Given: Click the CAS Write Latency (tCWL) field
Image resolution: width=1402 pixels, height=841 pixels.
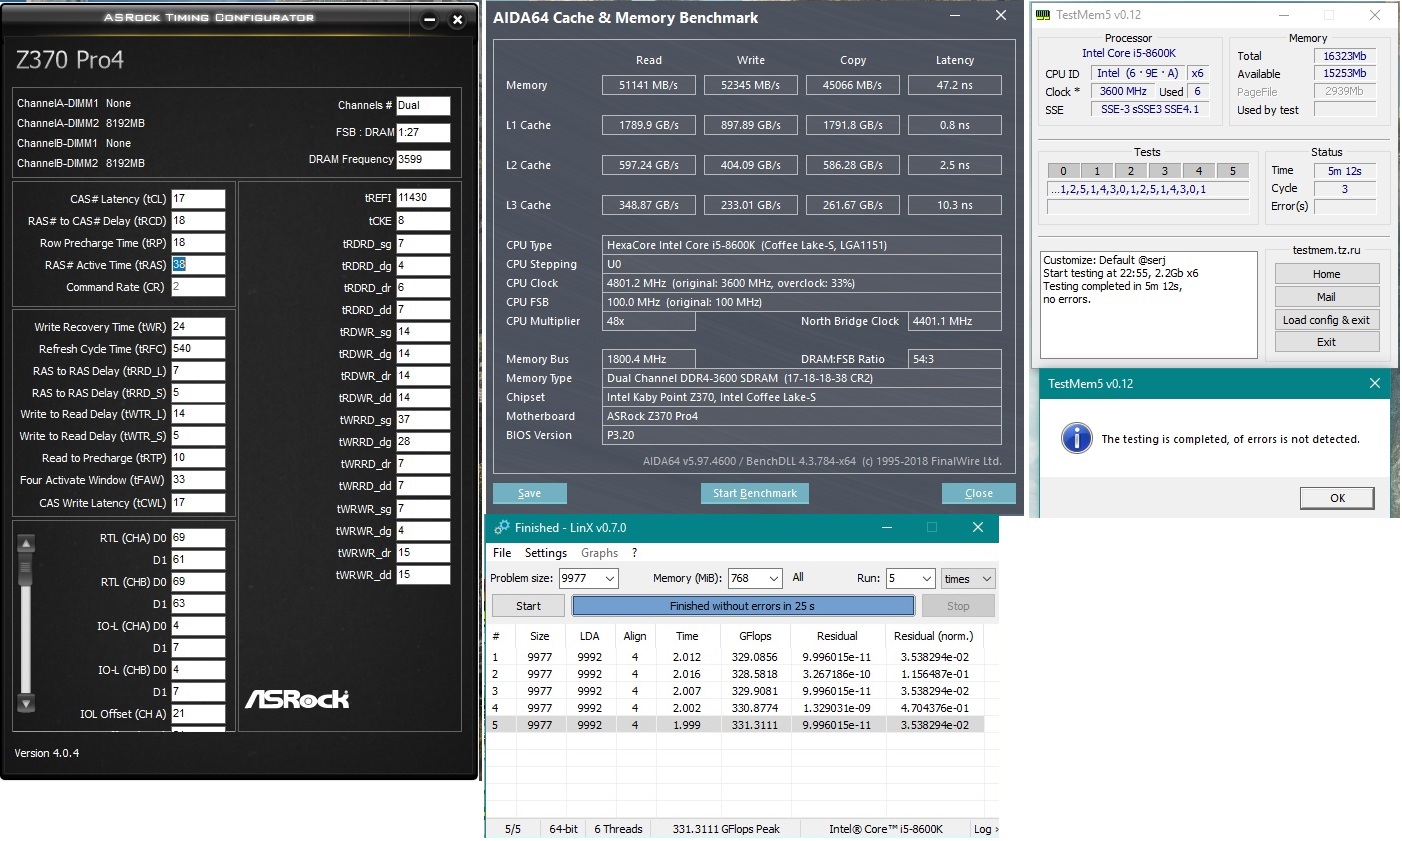Looking at the screenshot, I should (198, 502).
